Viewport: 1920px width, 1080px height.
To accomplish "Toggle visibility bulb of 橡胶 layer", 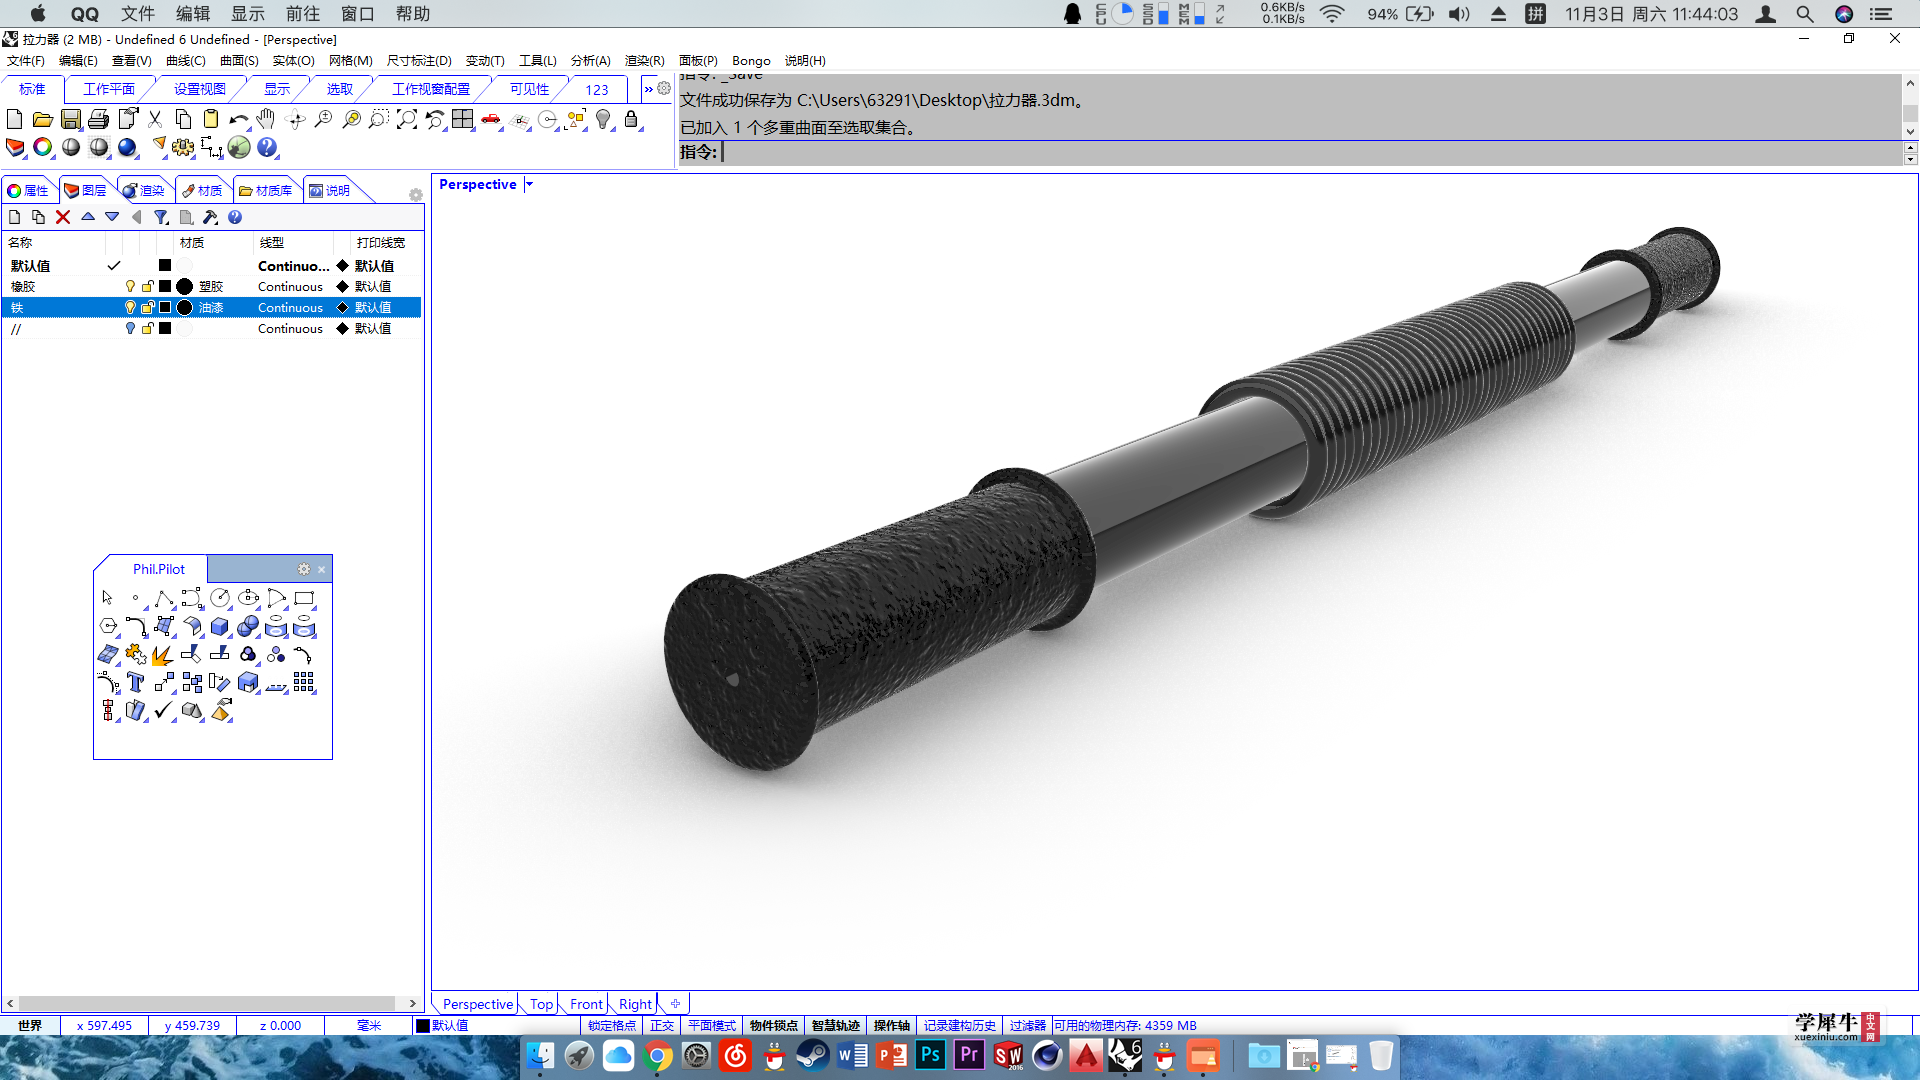I will coord(130,287).
